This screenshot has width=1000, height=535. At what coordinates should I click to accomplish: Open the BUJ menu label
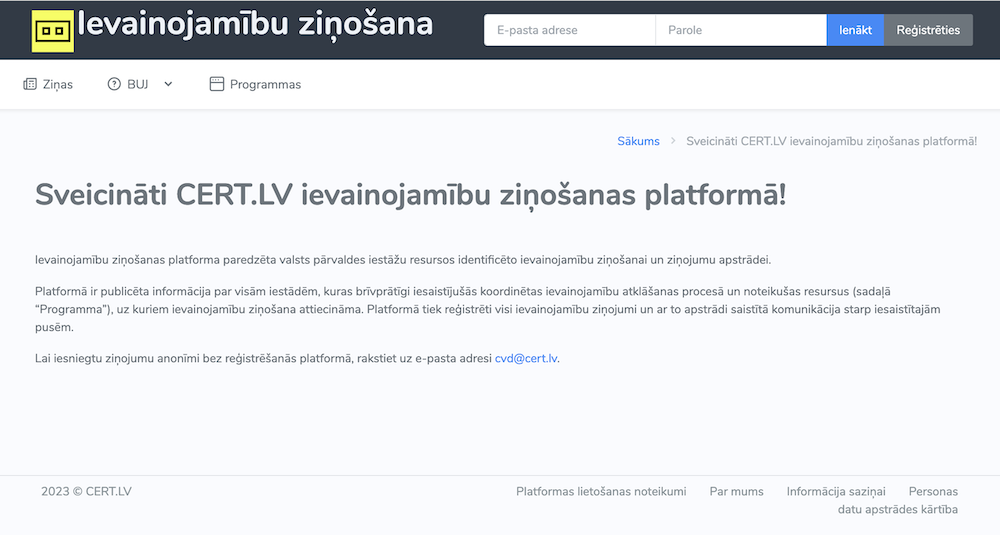coord(138,85)
